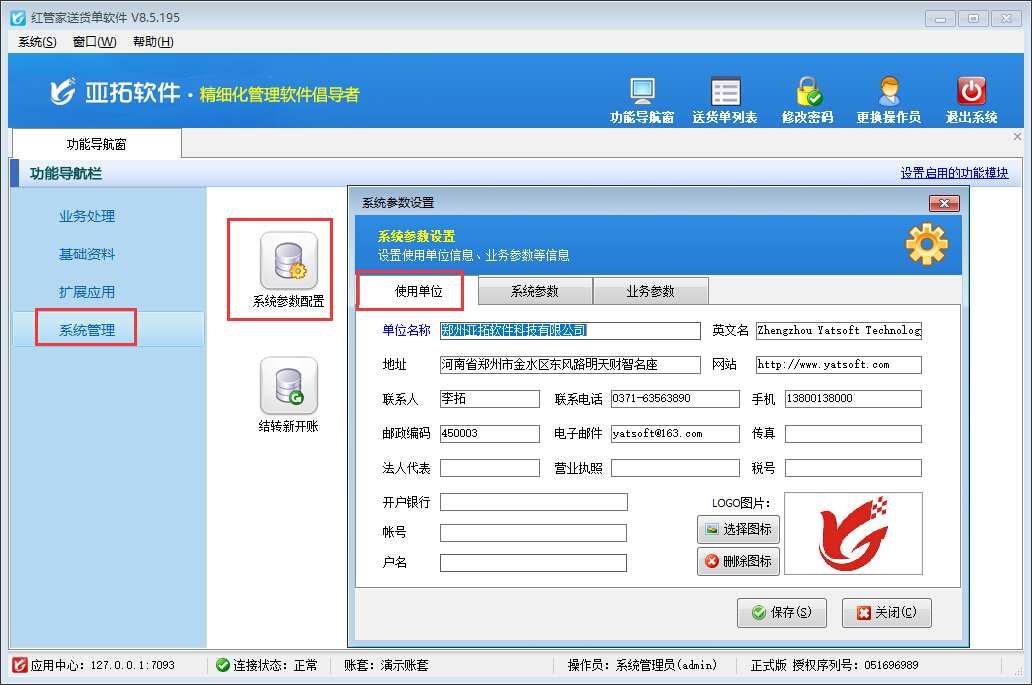Click the app icon in title bar
This screenshot has width=1032, height=685.
point(18,18)
